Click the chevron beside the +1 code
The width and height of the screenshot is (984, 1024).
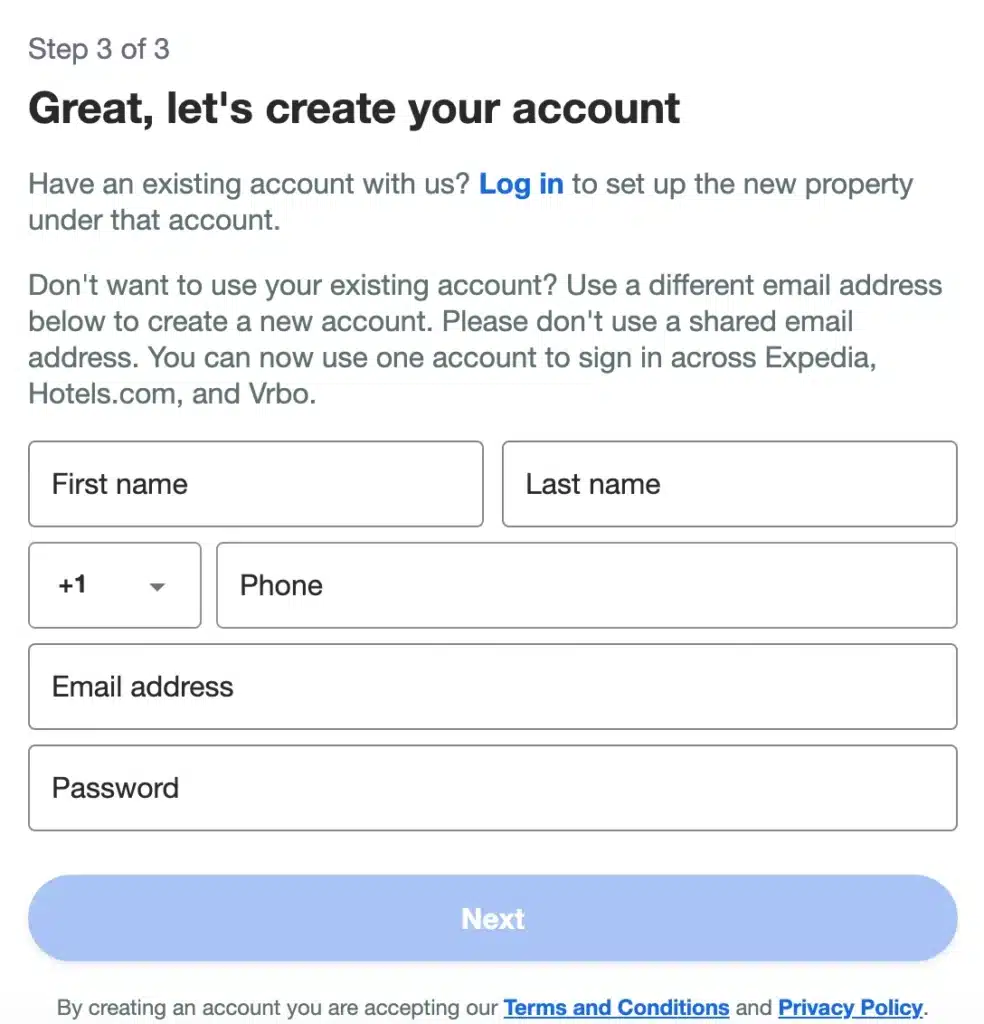tap(156, 588)
